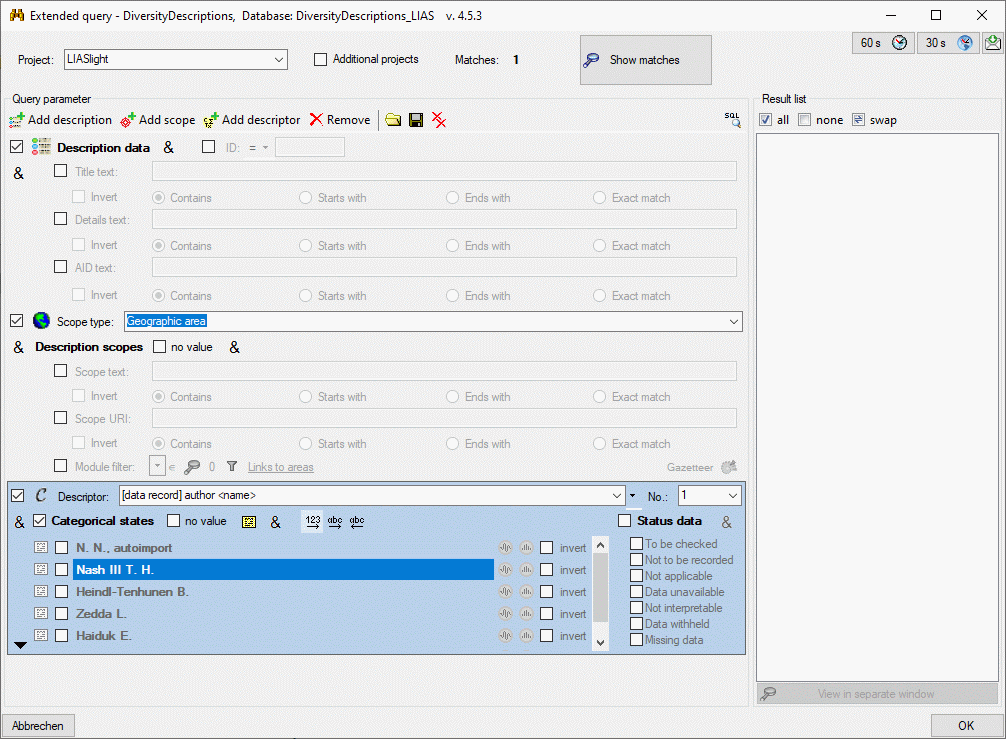This screenshot has width=1006, height=739.
Task: Open the Links to areas link
Action: [280, 467]
